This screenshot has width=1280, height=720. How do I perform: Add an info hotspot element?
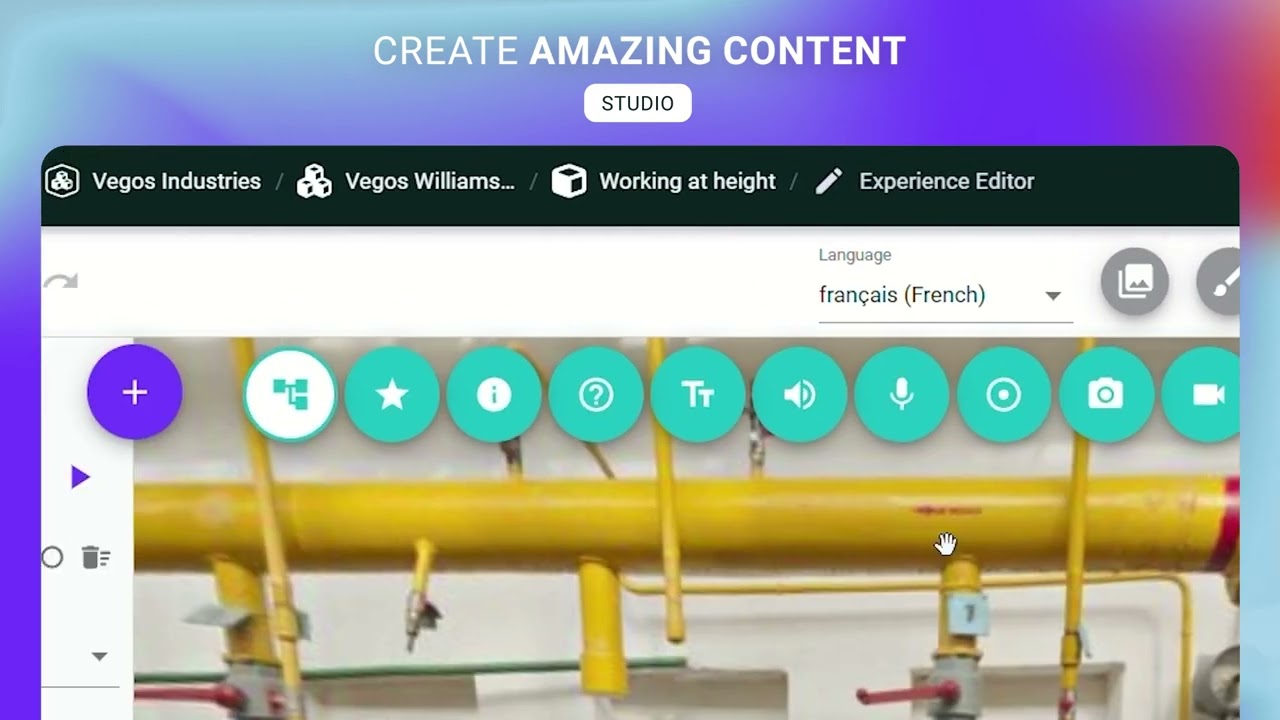click(494, 395)
